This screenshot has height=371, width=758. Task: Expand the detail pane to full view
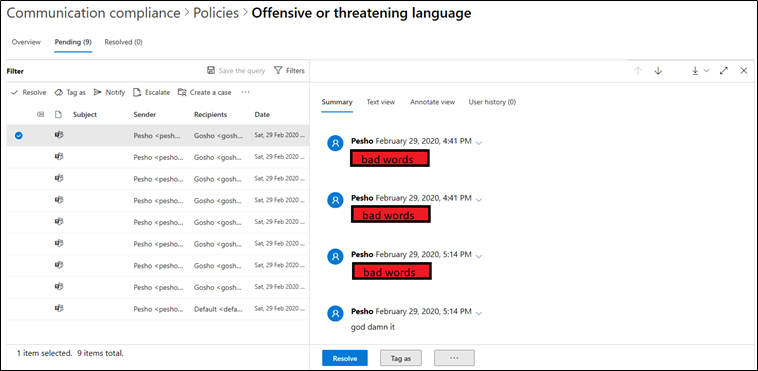pyautogui.click(x=724, y=71)
